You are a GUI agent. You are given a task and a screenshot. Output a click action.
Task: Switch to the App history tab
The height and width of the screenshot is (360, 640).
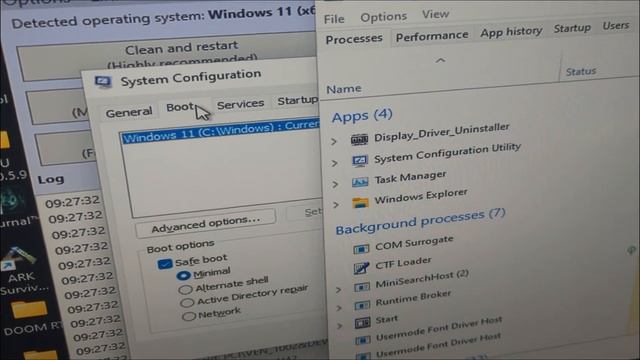click(x=511, y=32)
